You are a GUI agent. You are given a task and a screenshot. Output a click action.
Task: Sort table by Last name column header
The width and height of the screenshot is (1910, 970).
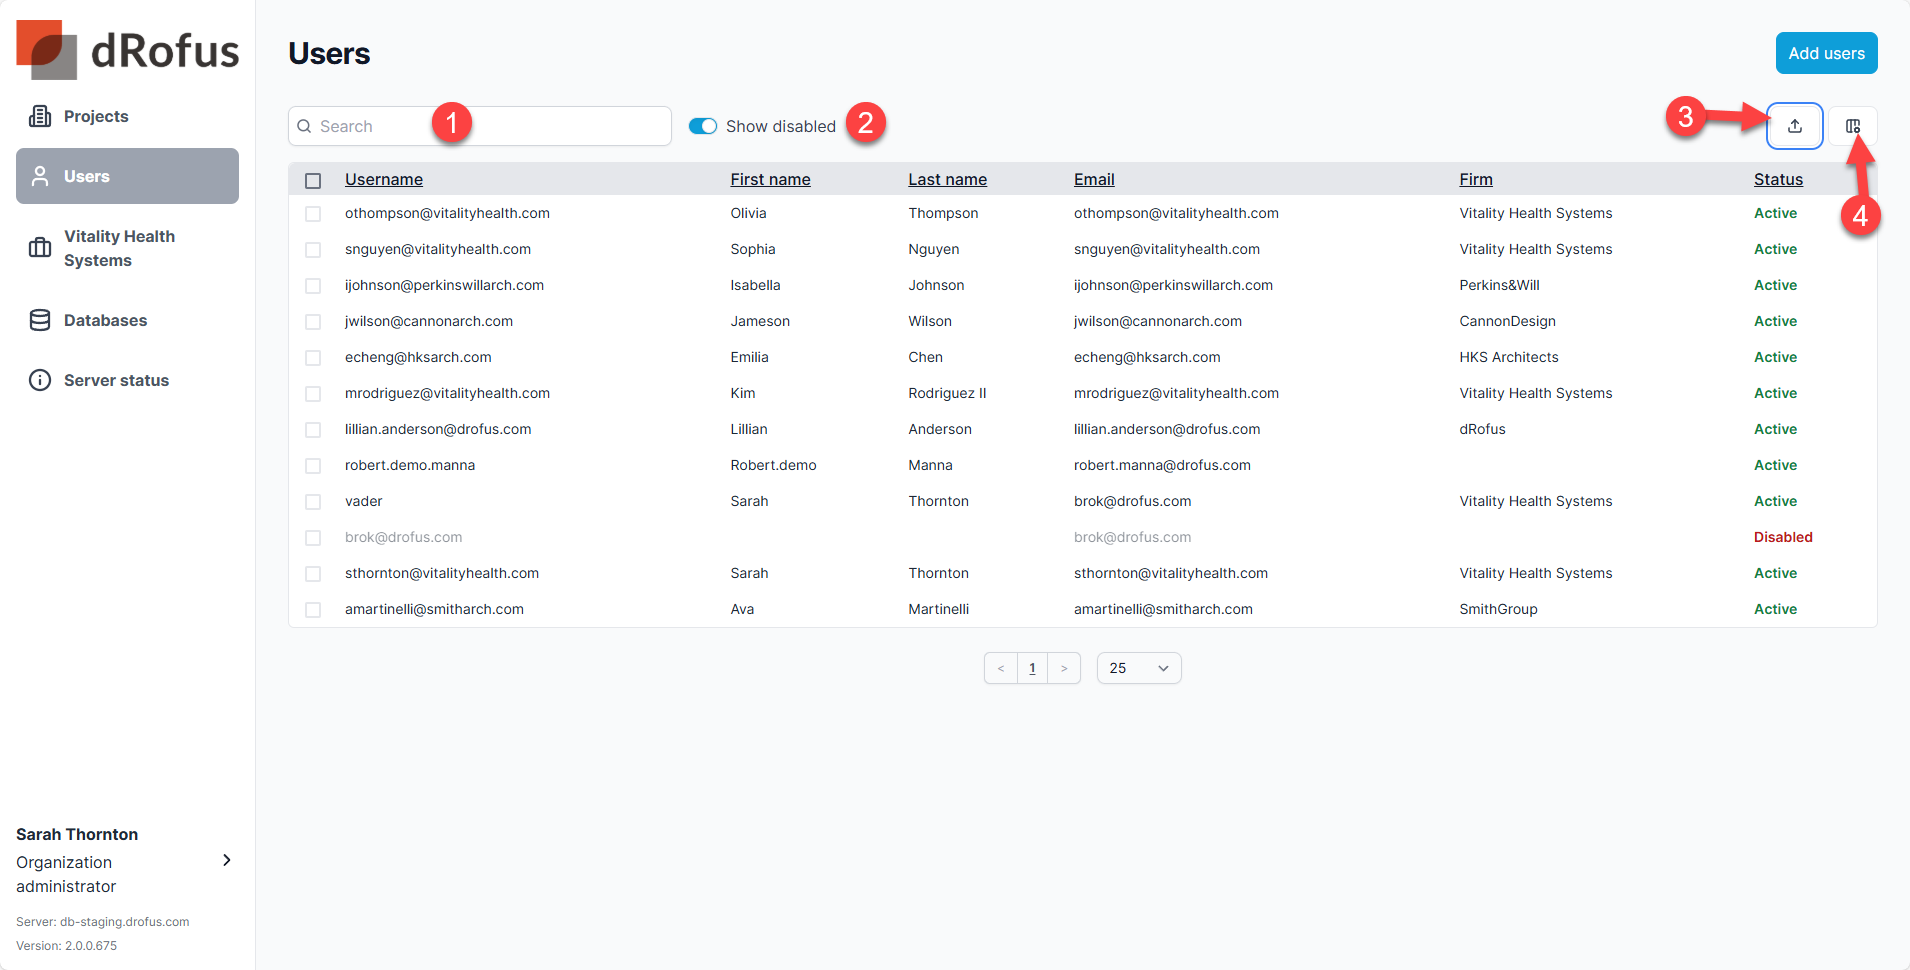click(x=947, y=179)
